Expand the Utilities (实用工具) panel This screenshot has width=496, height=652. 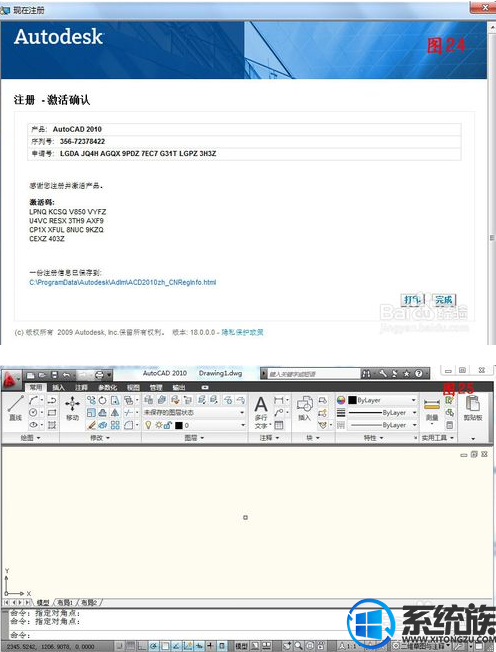click(x=438, y=438)
